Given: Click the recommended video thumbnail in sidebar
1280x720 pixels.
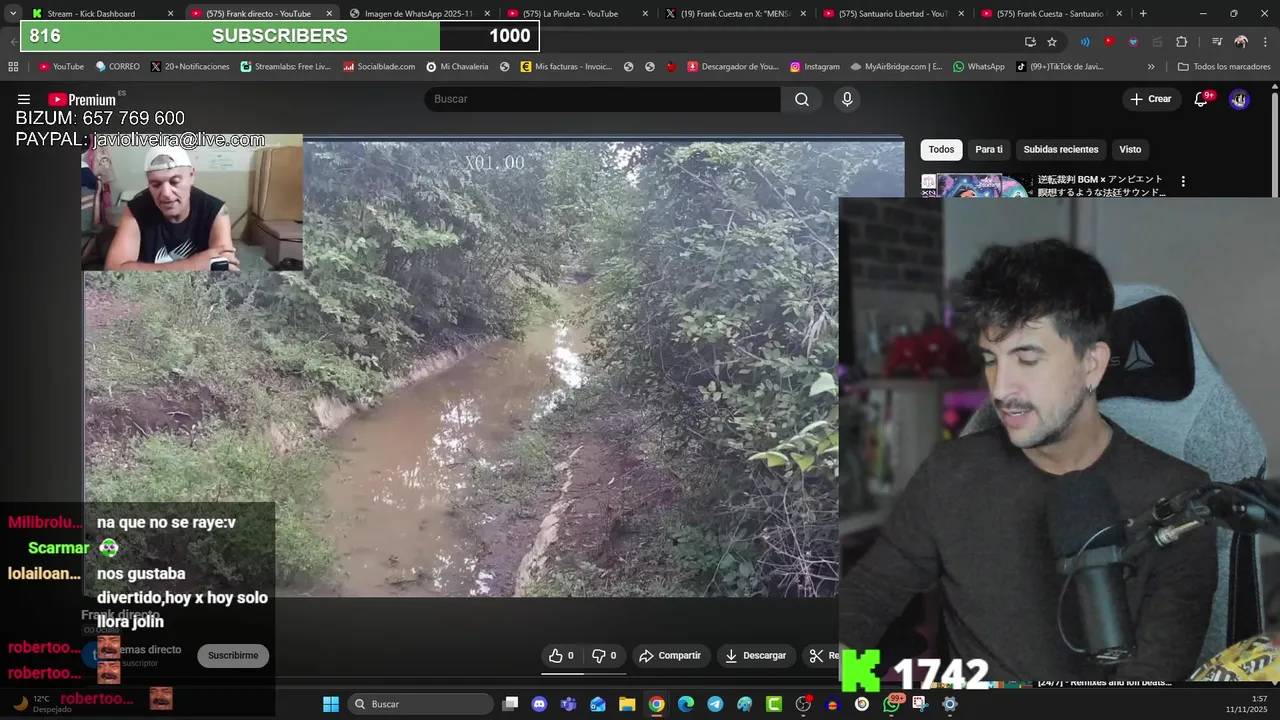Looking at the screenshot, I should [x=975, y=186].
